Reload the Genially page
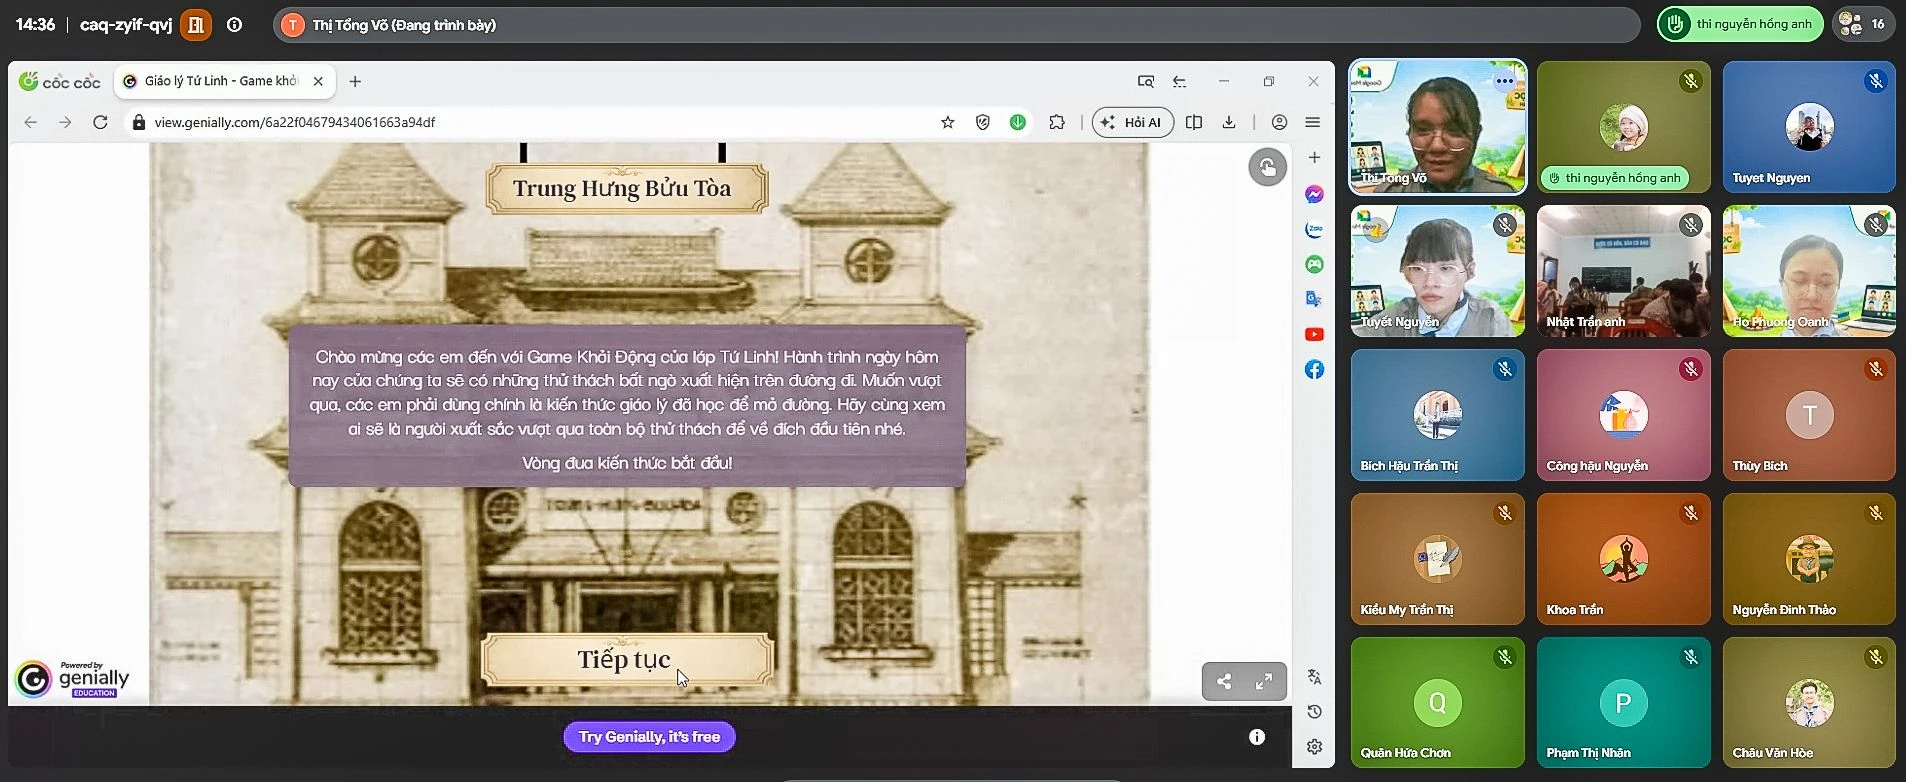Image resolution: width=1906 pixels, height=782 pixels. click(x=100, y=122)
